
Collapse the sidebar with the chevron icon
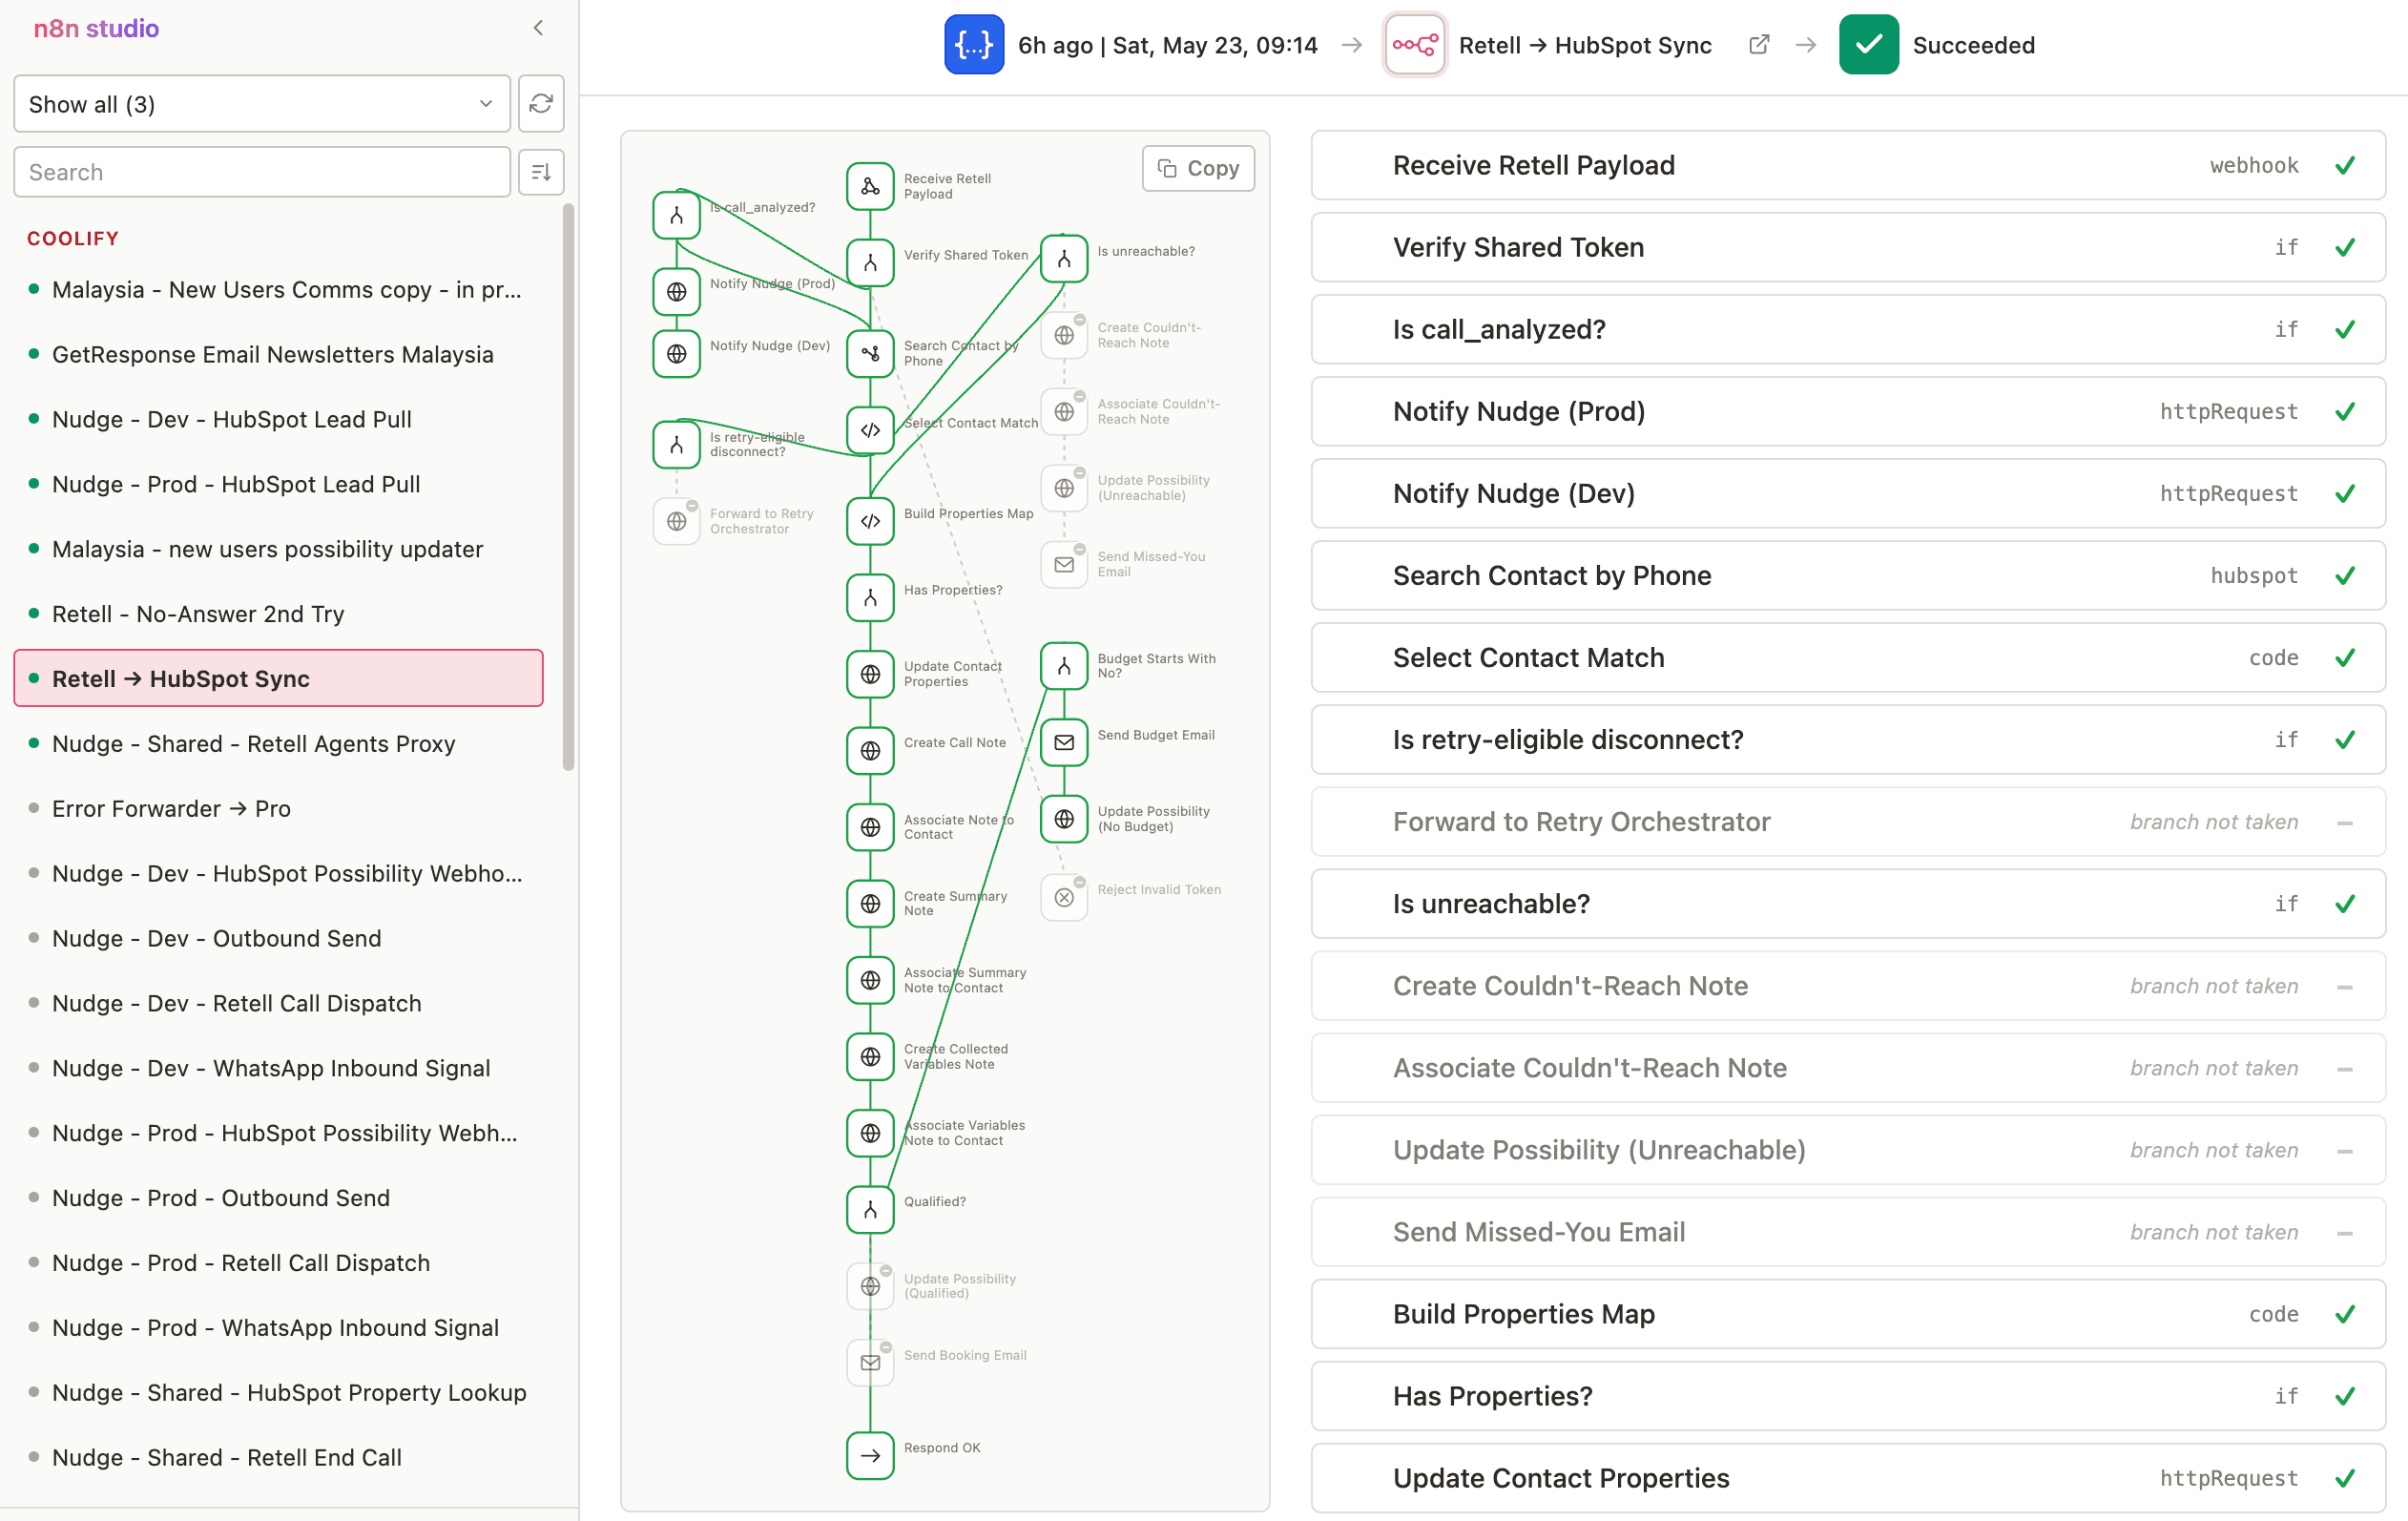[x=538, y=28]
